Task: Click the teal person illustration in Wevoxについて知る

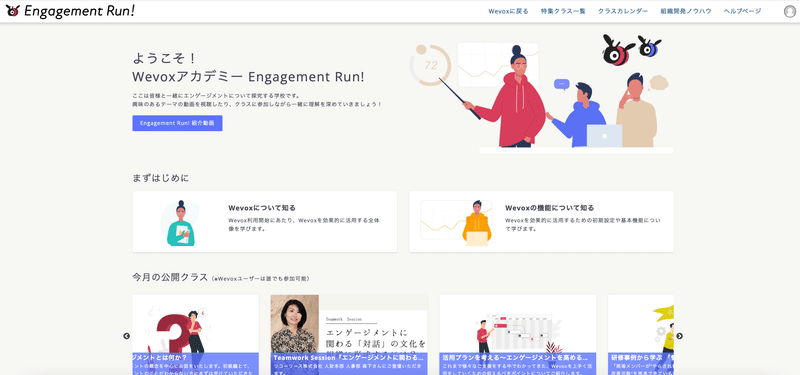Action: [181, 223]
